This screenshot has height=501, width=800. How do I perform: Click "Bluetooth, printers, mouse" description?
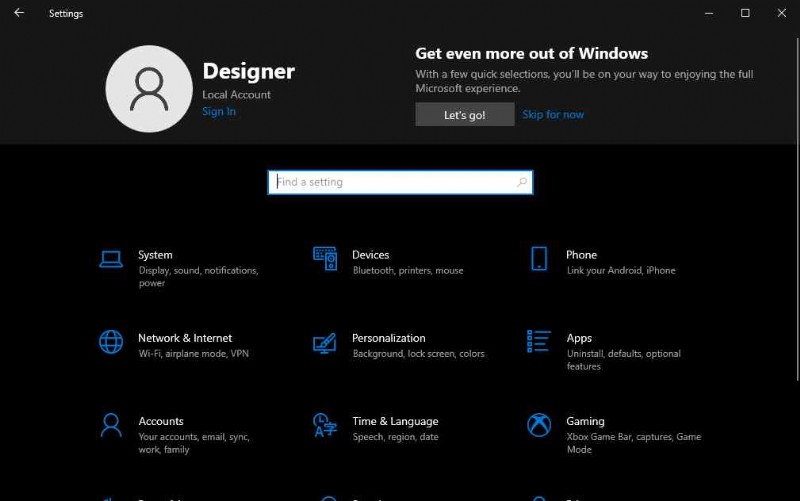[408, 270]
